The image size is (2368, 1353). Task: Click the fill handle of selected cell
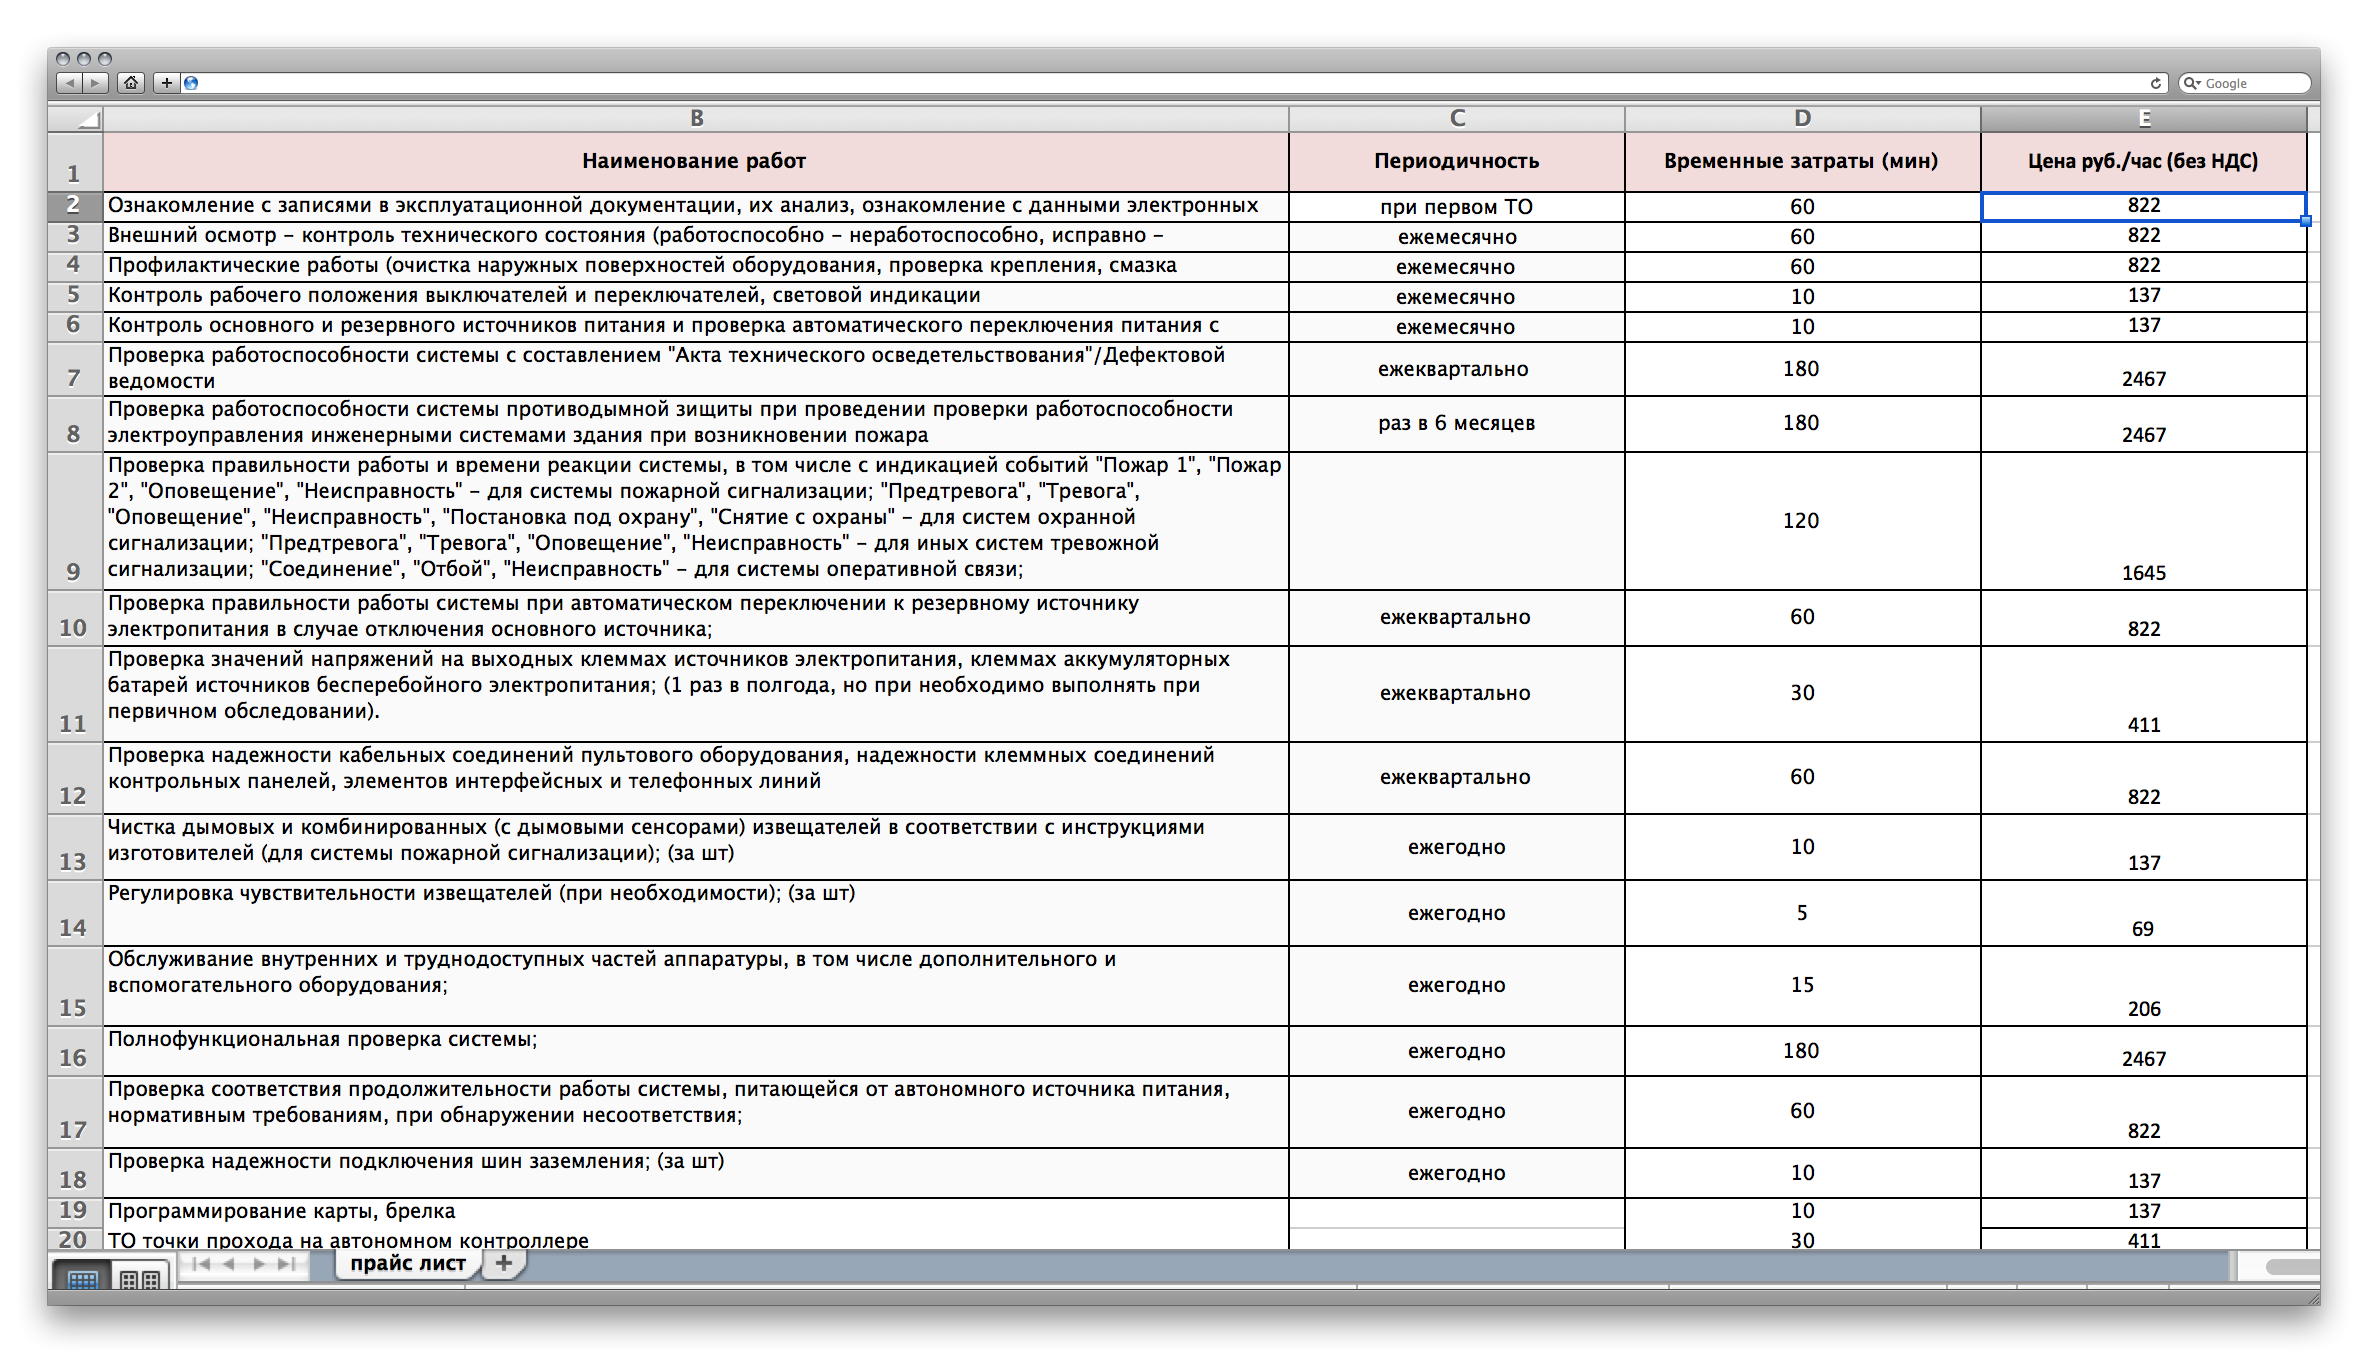2305,221
